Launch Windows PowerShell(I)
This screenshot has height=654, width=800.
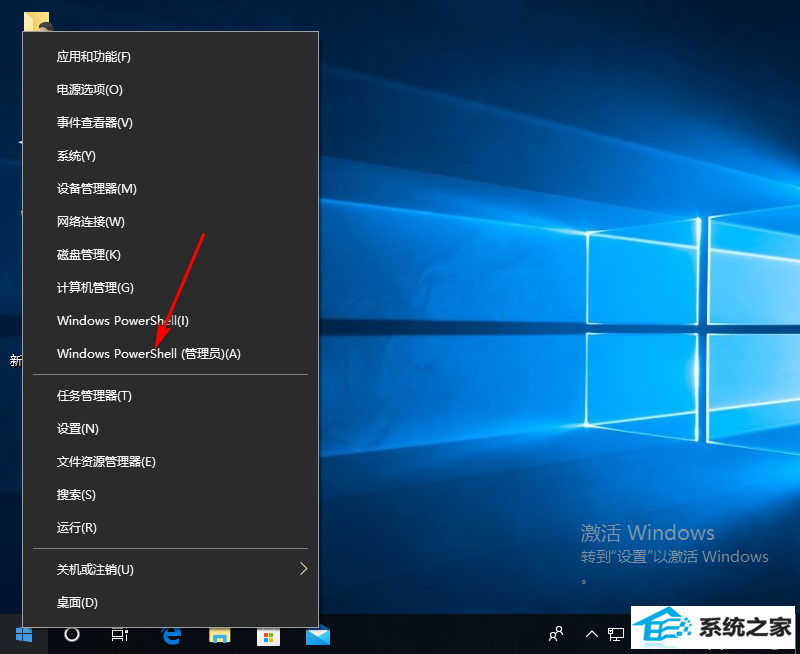[x=170, y=321]
